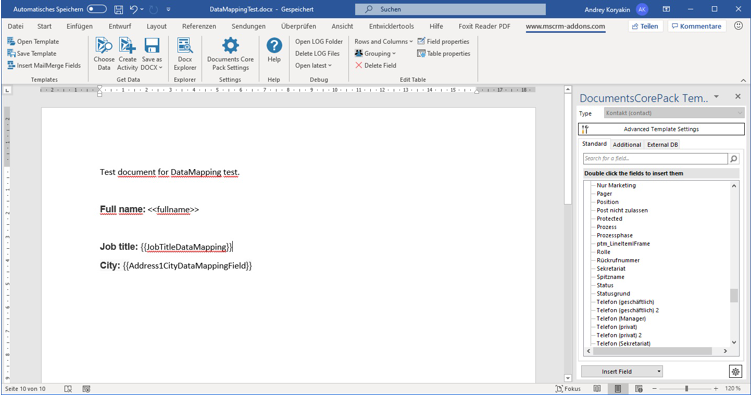Click the gear icon beside Insert Field
Viewport: 751px width, 397px height.
click(736, 371)
